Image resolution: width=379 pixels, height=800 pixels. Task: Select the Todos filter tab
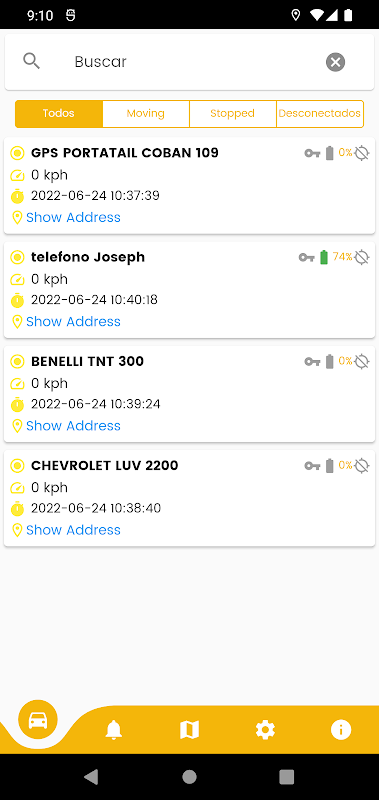(59, 113)
